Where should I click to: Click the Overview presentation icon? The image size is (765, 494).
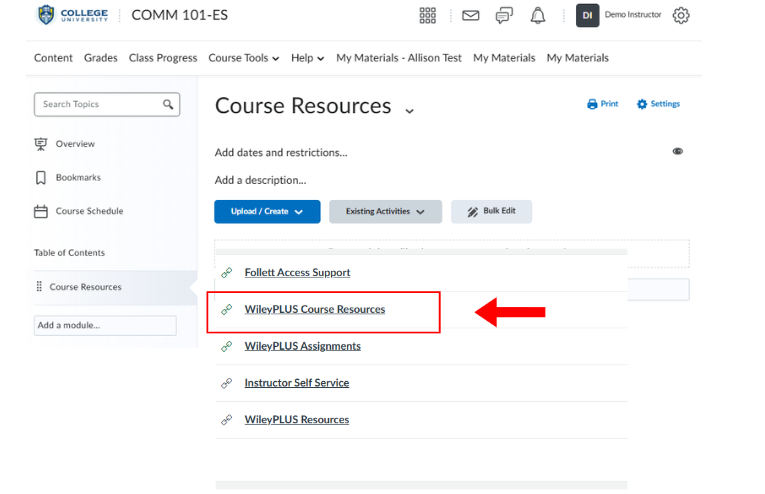(x=41, y=144)
